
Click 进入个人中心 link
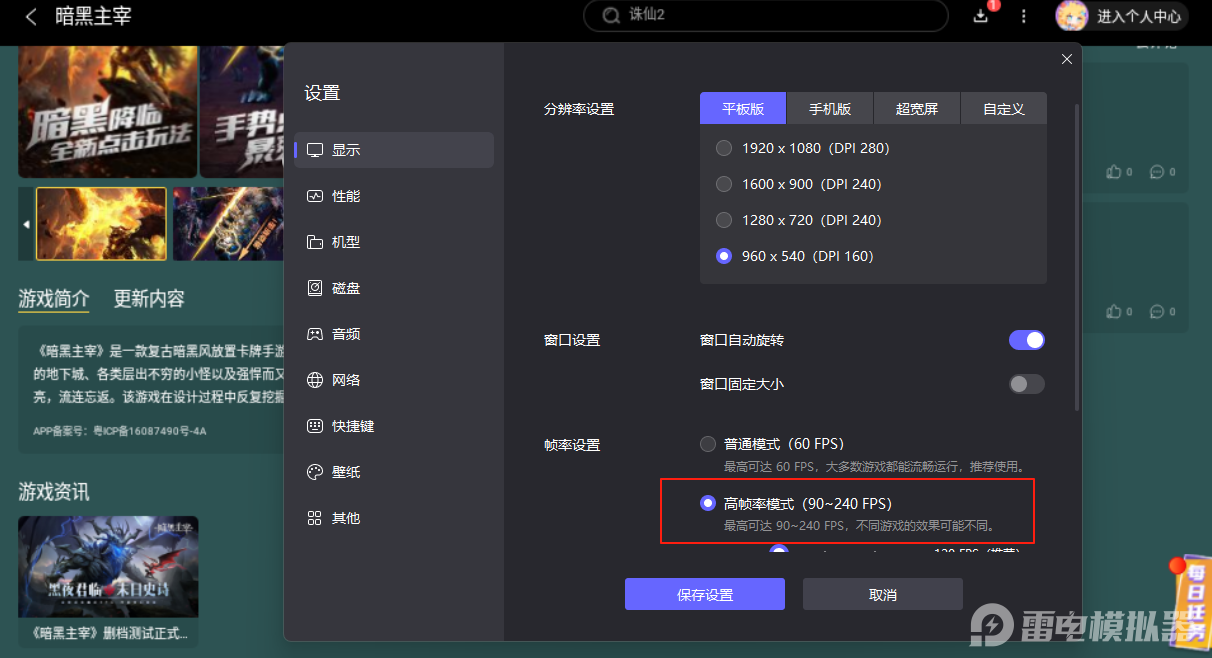click(x=1139, y=16)
